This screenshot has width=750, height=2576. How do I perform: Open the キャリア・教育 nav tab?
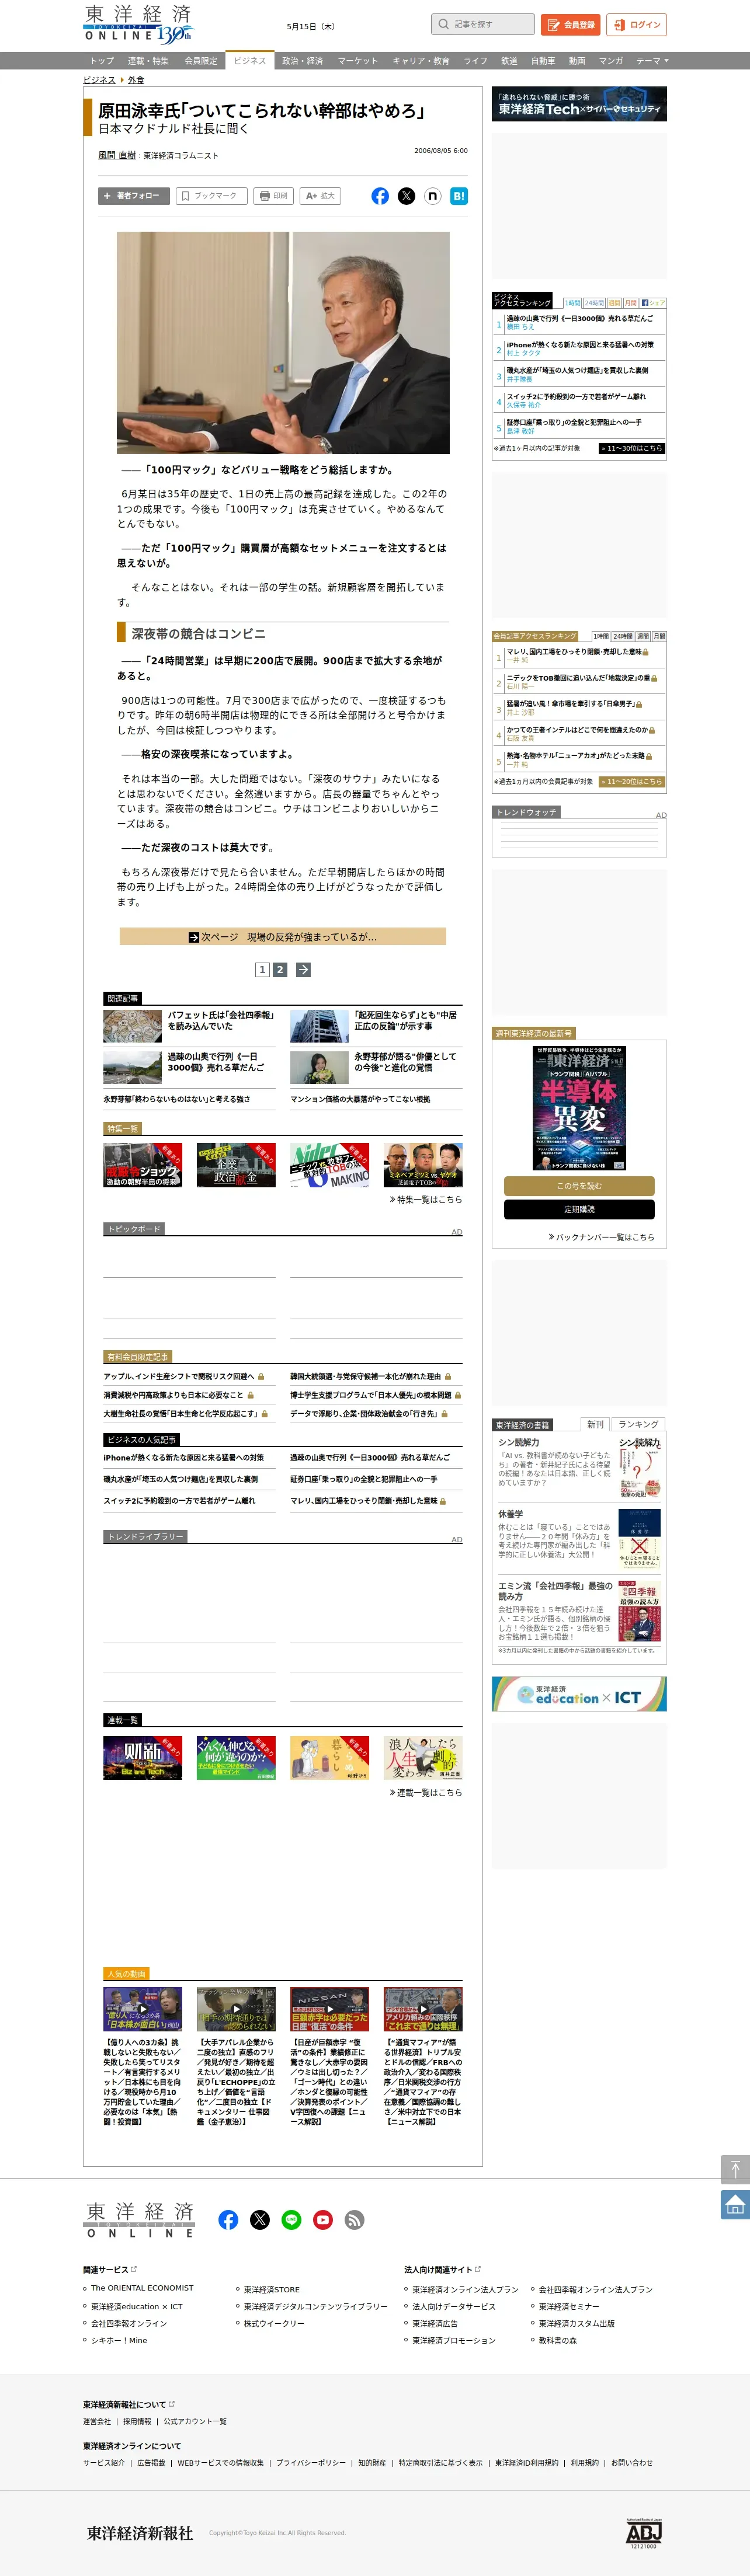421,61
